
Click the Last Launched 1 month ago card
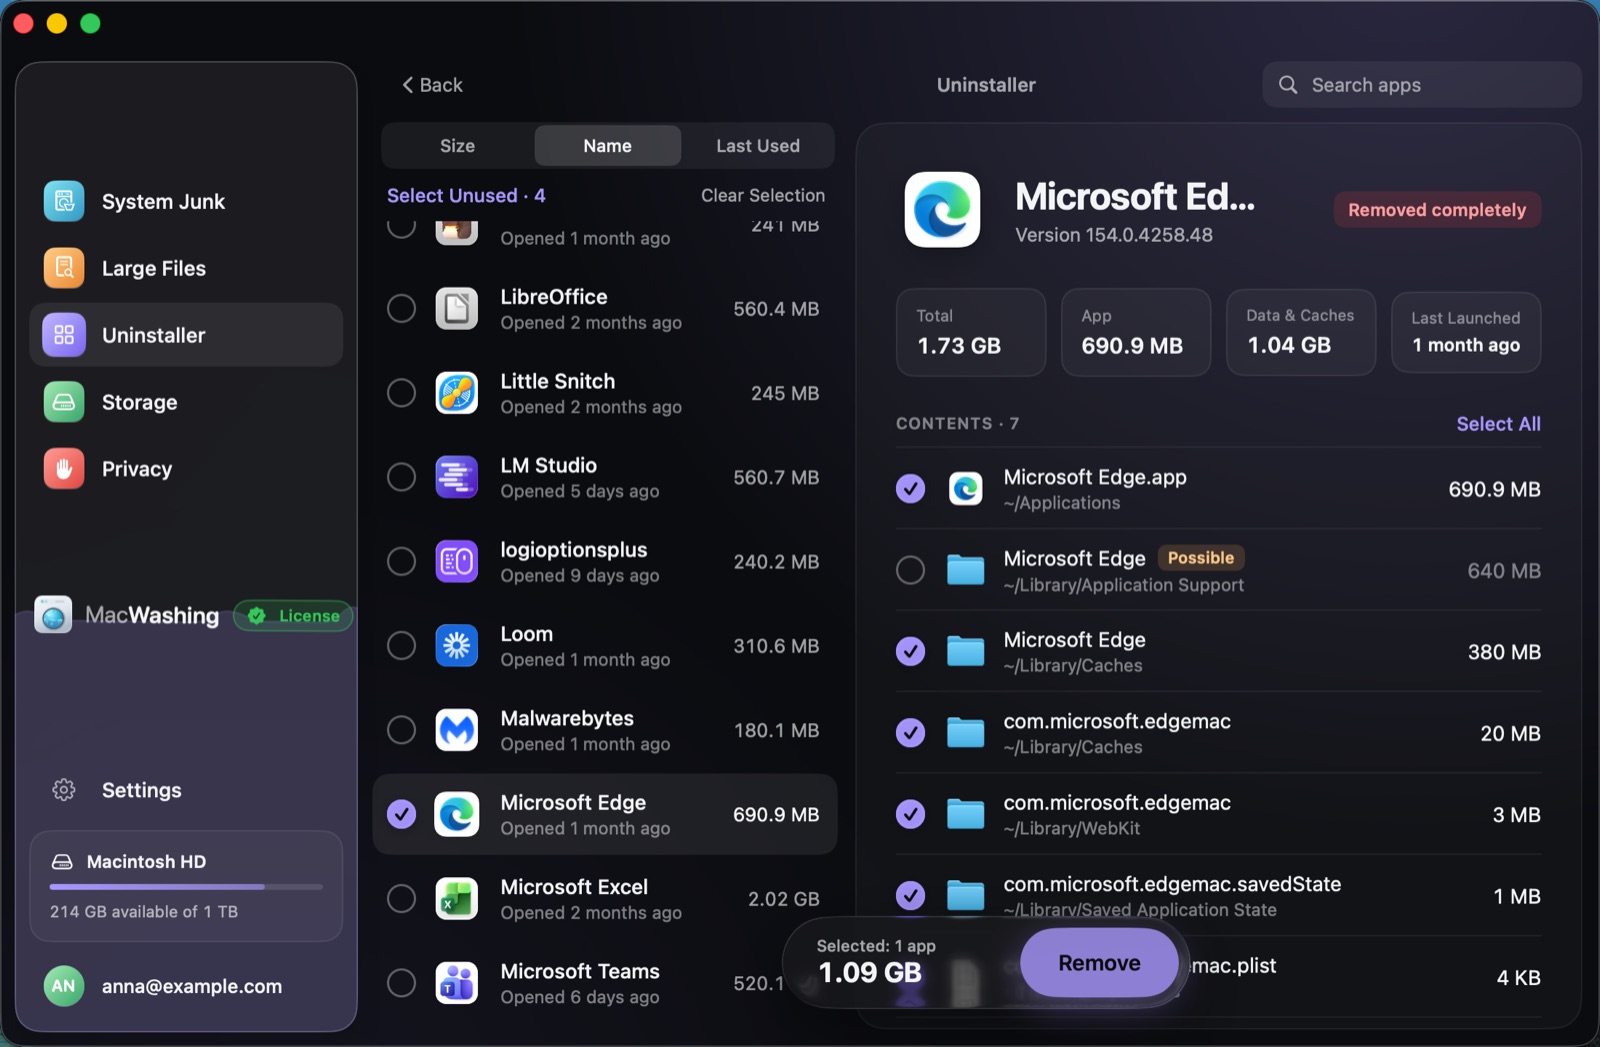pyautogui.click(x=1466, y=332)
